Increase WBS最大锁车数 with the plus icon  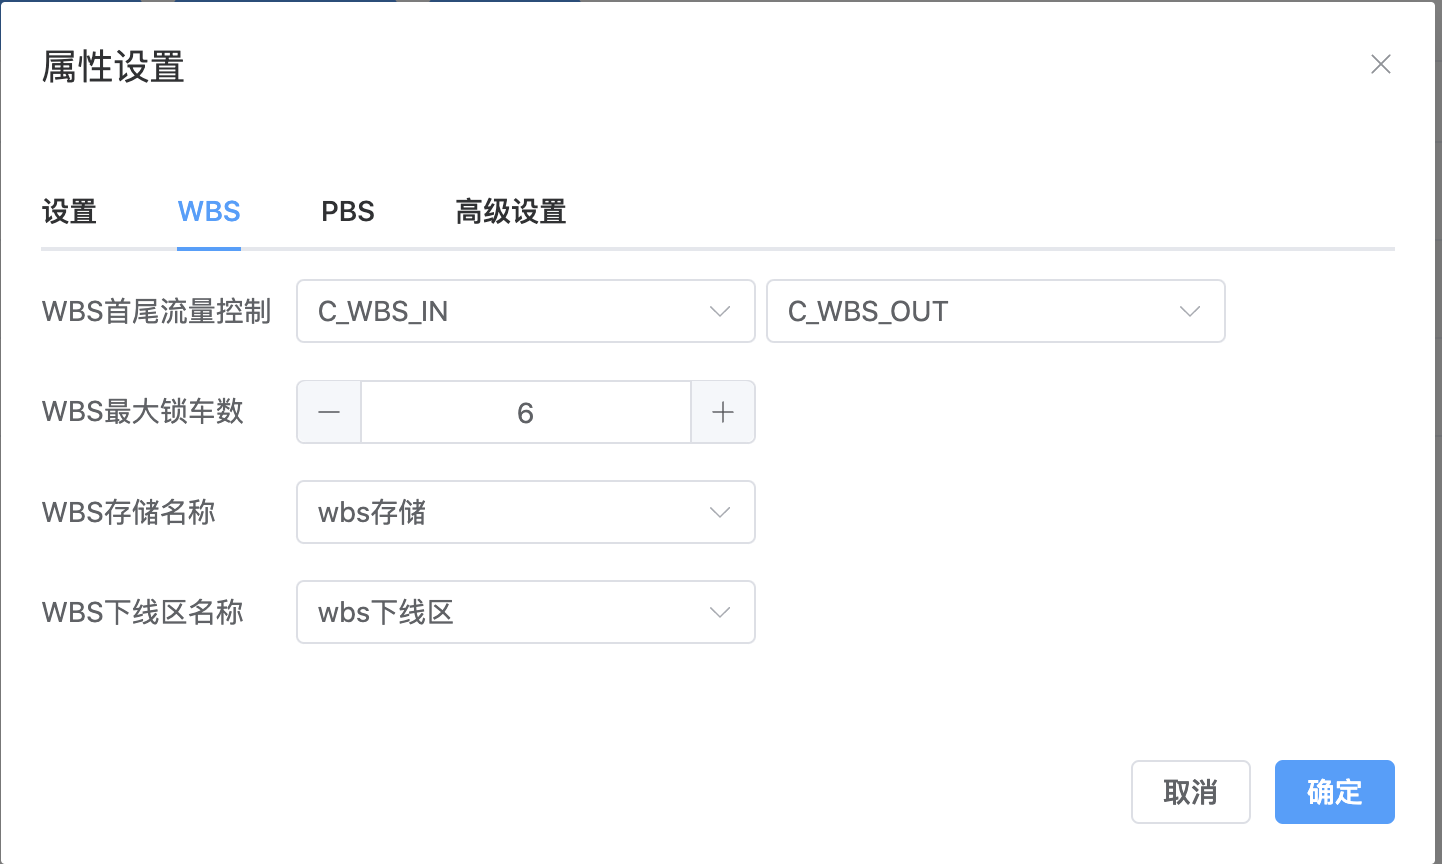[723, 412]
